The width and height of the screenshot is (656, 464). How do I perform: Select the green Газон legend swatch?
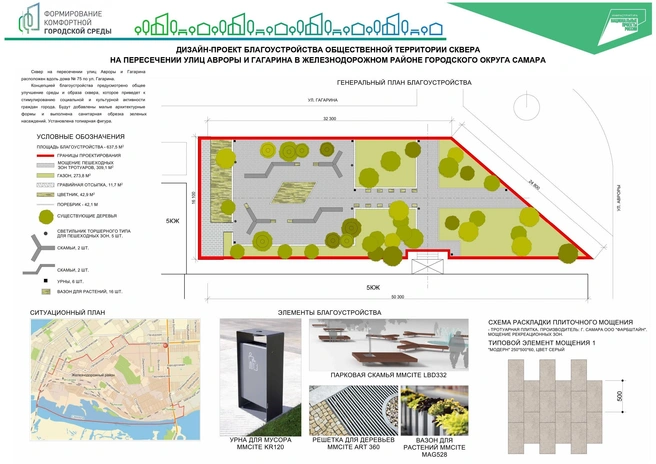(x=45, y=176)
